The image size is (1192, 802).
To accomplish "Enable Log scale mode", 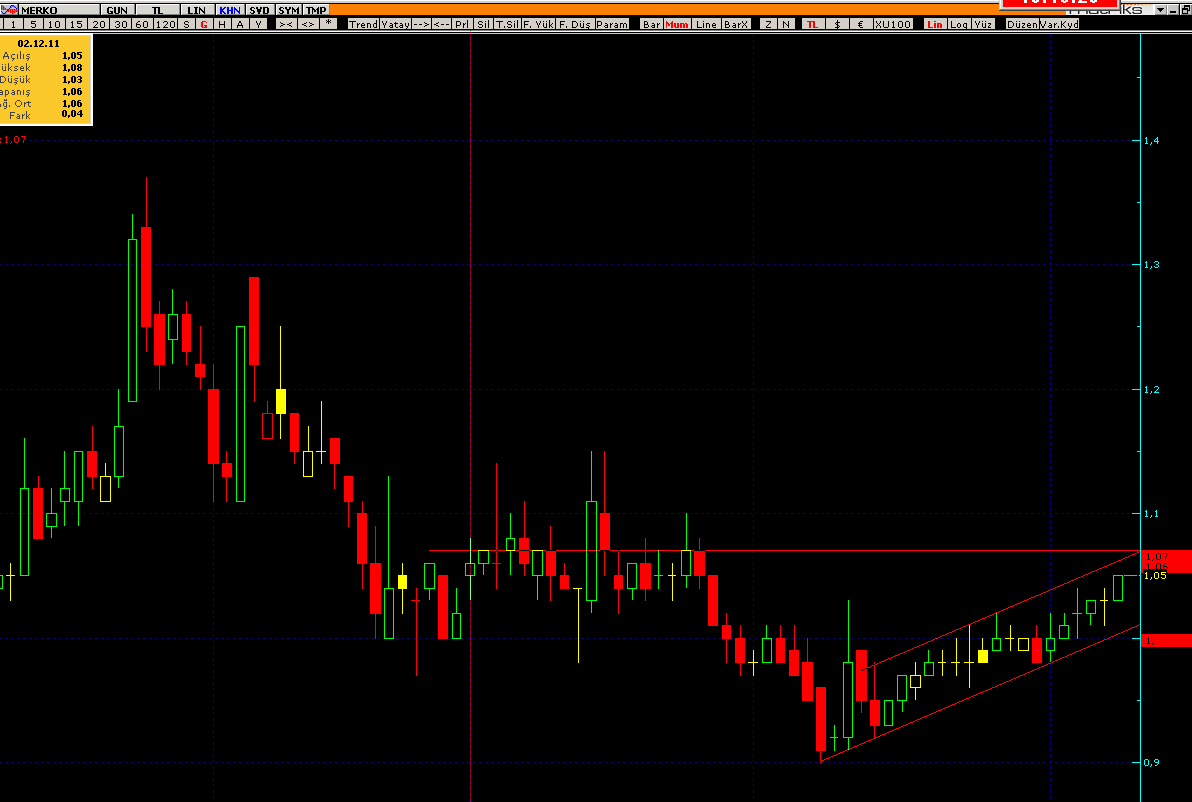I will [959, 24].
